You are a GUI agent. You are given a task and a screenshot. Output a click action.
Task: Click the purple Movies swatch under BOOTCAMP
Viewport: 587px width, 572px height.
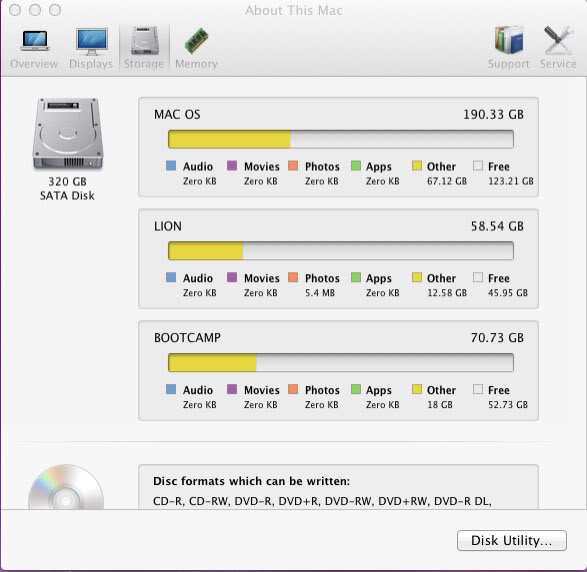[232, 389]
